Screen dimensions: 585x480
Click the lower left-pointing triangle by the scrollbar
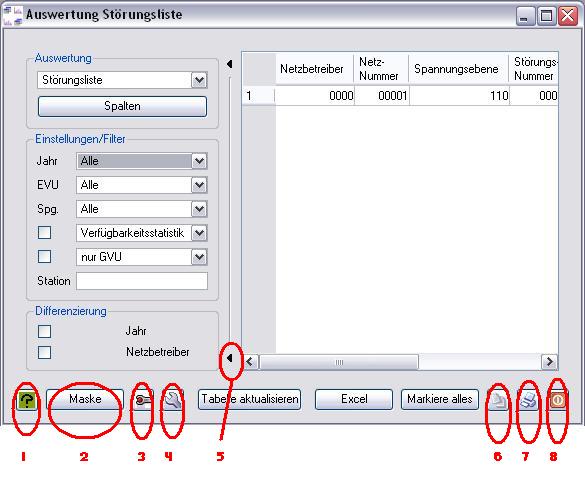pos(229,358)
